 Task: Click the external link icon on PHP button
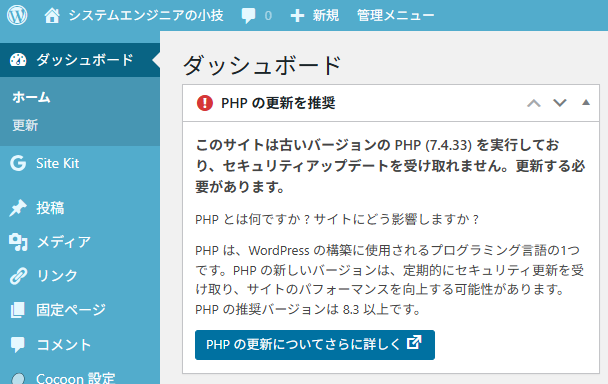[414, 342]
